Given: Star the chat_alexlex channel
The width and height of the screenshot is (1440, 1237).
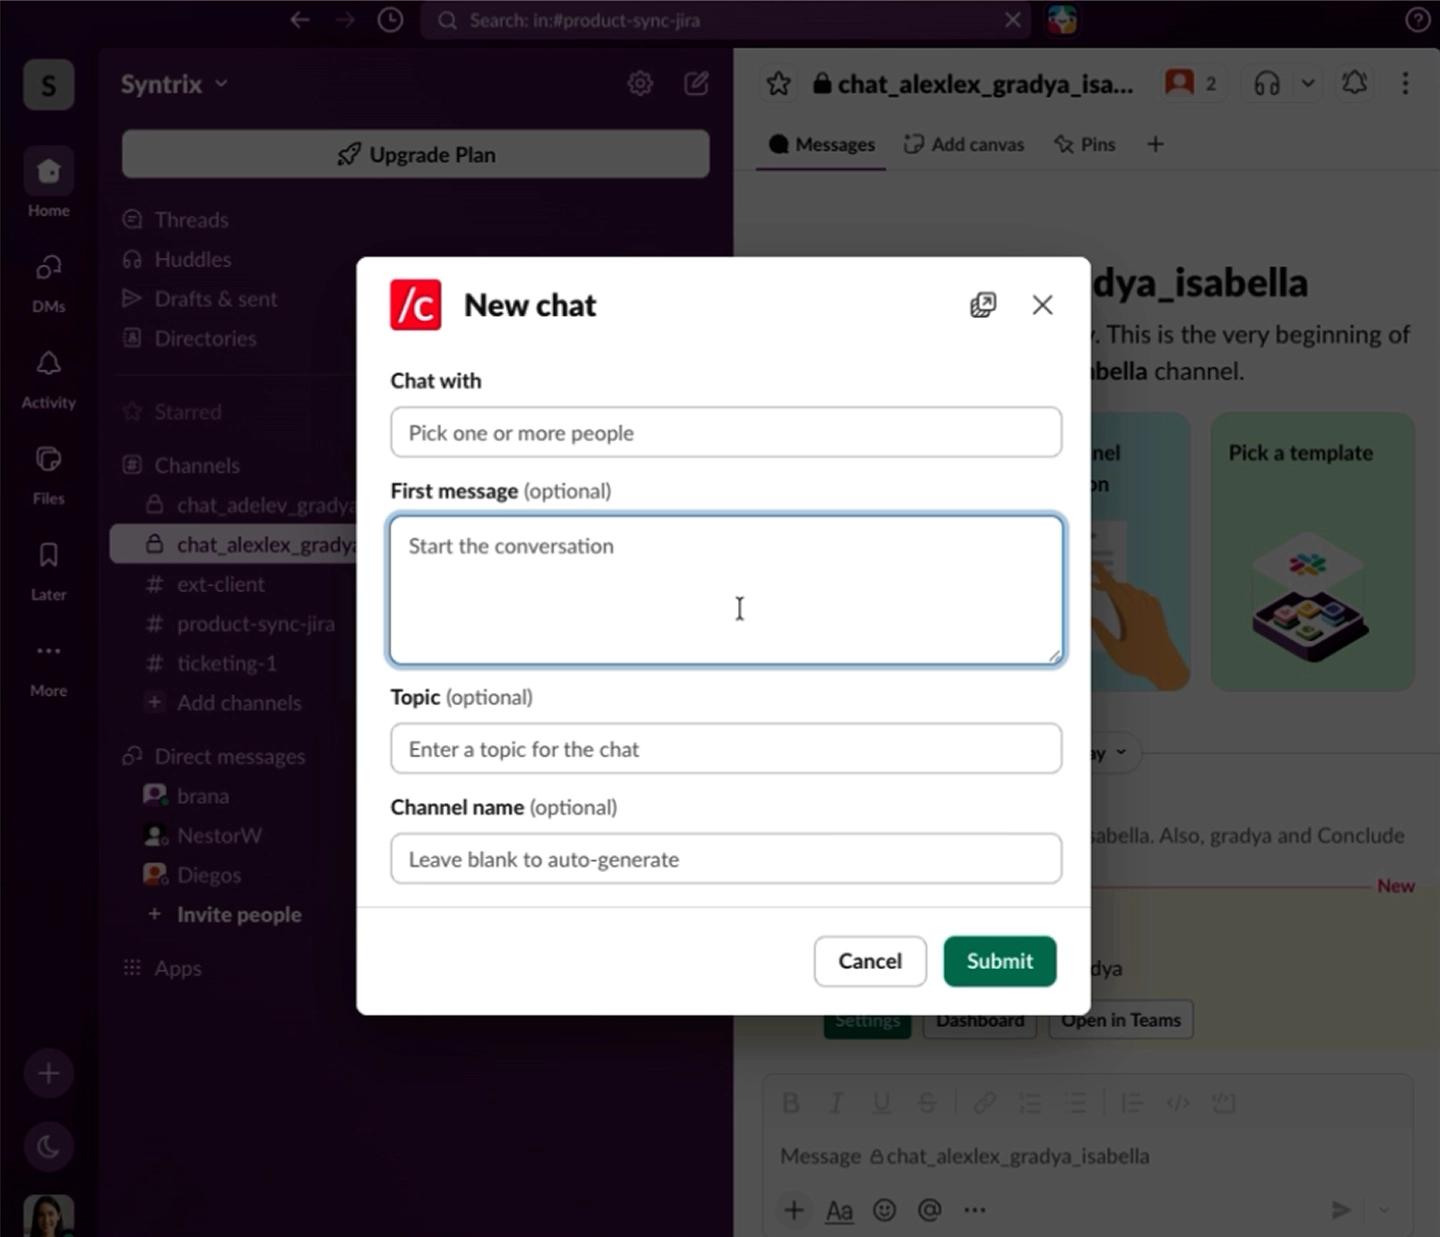Looking at the screenshot, I should point(779,84).
